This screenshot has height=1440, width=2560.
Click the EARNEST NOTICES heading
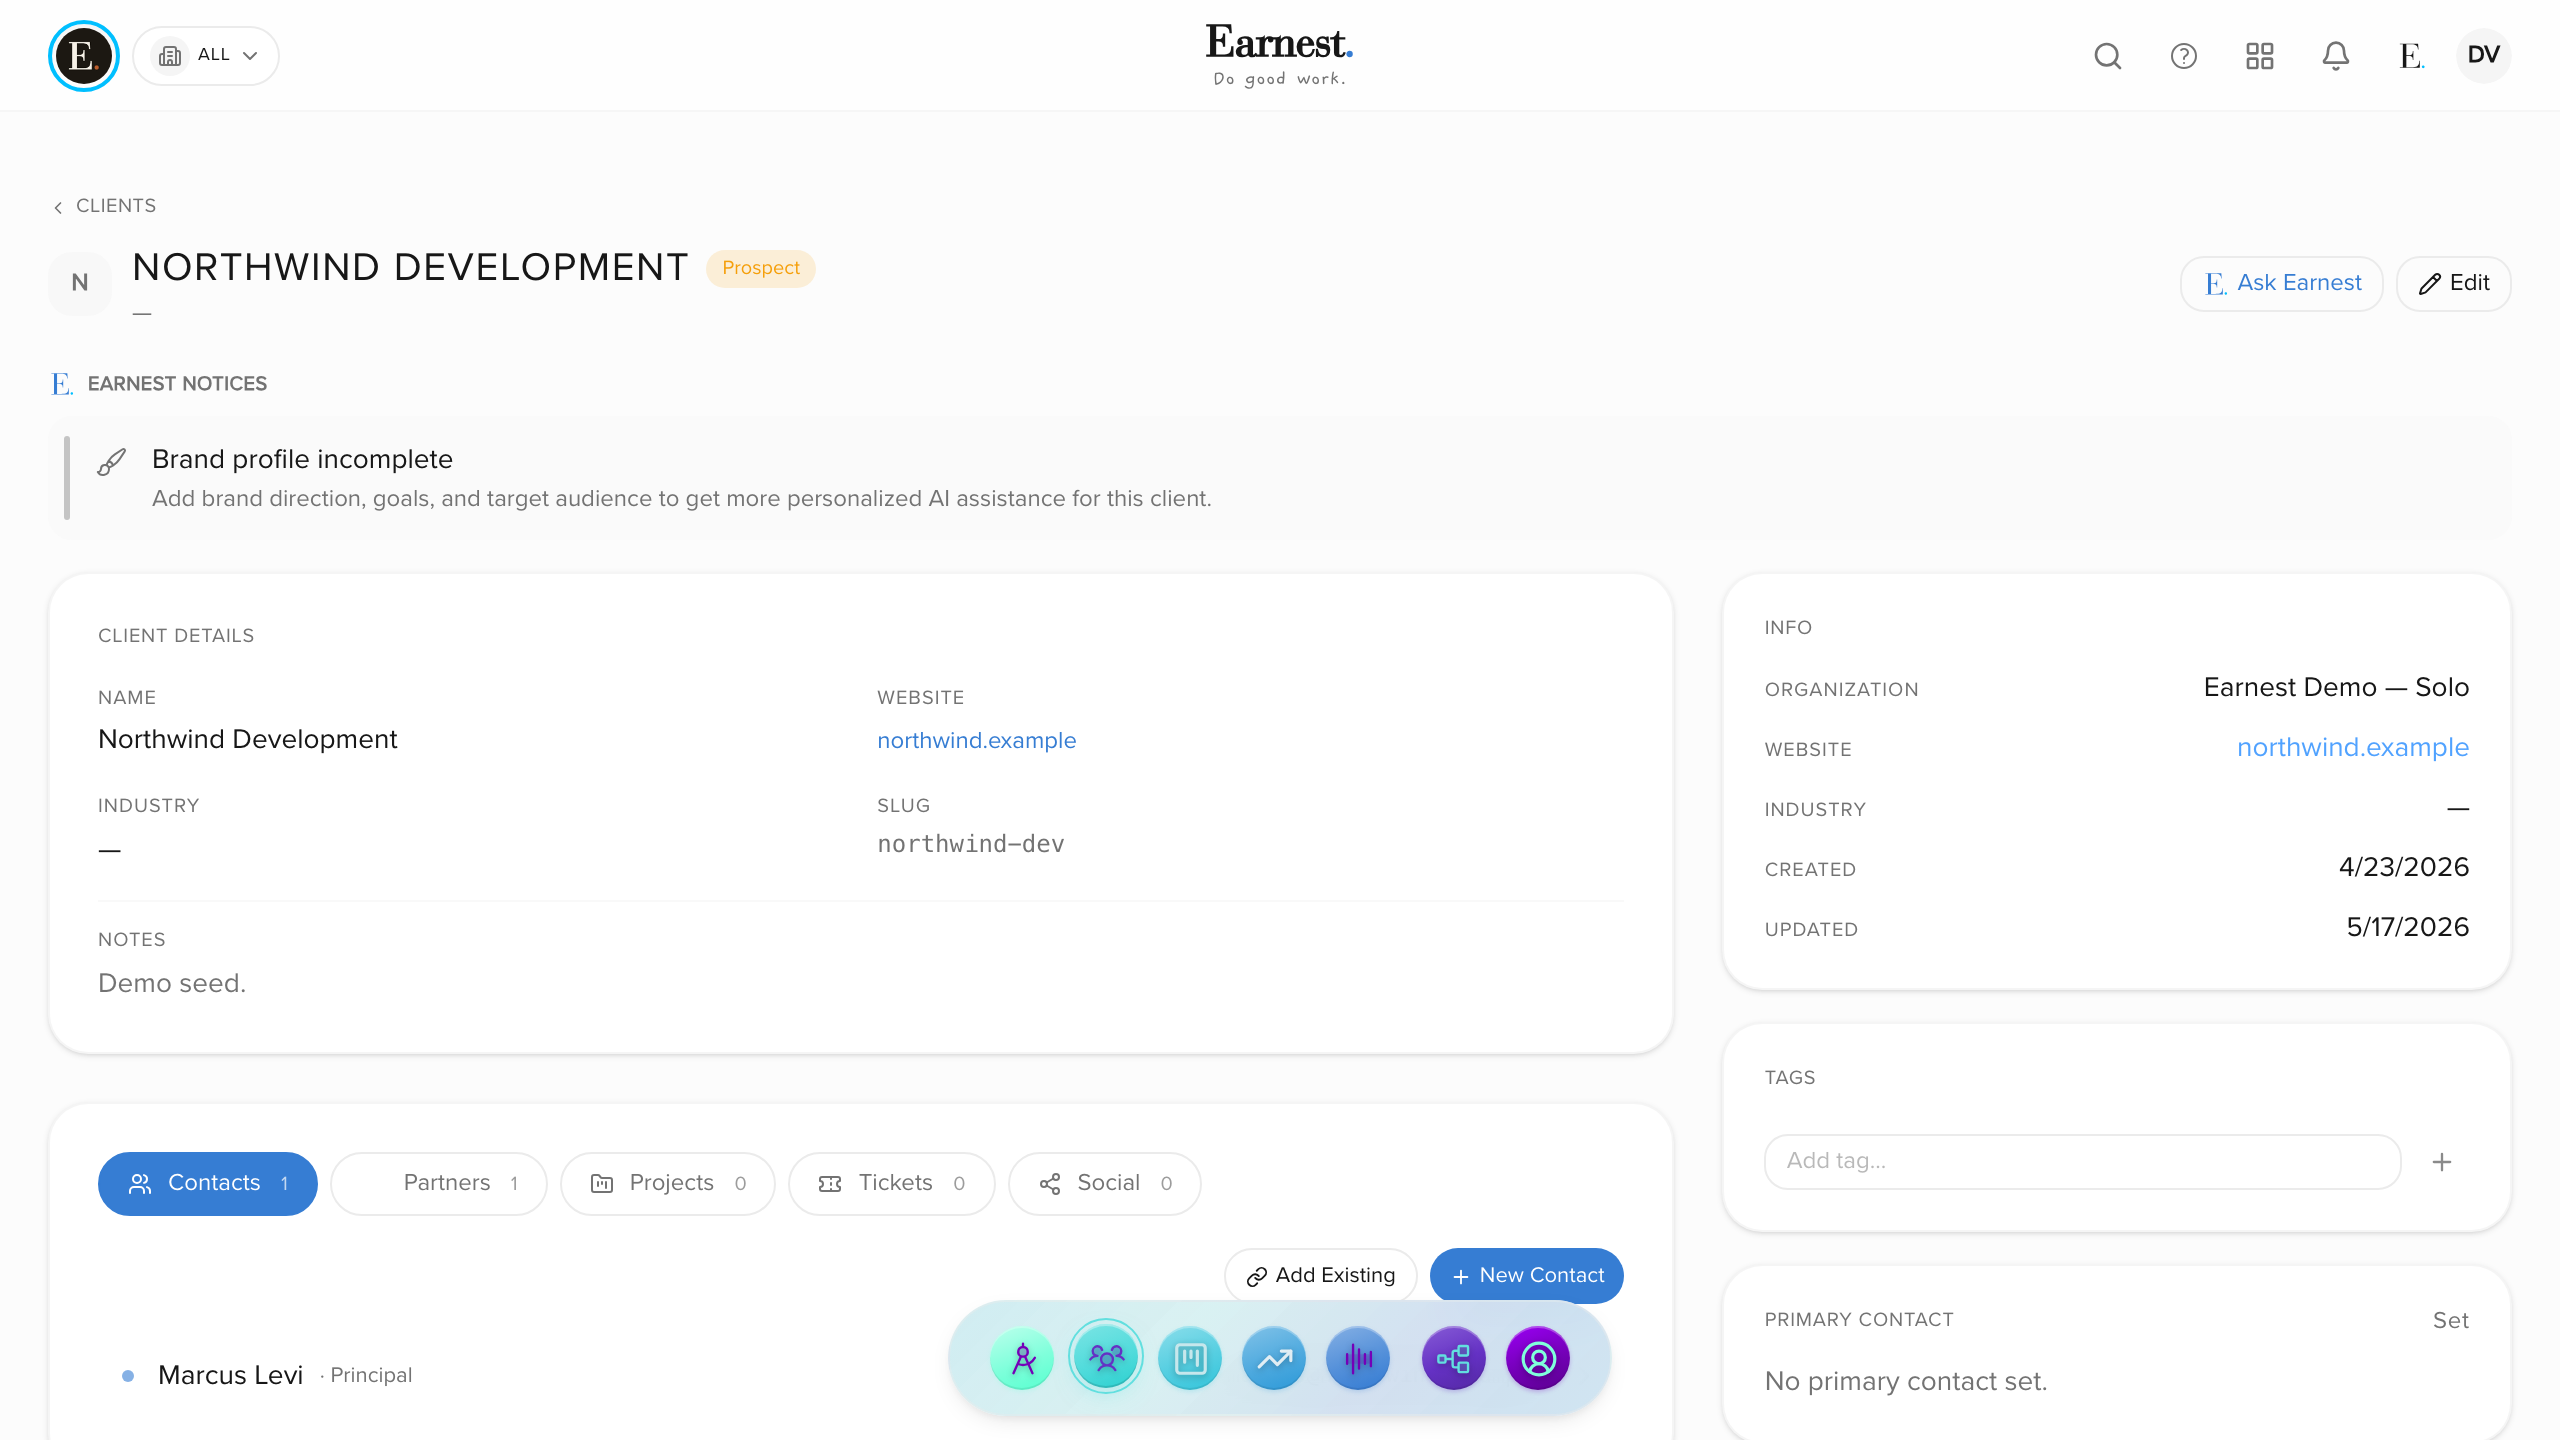click(x=177, y=384)
